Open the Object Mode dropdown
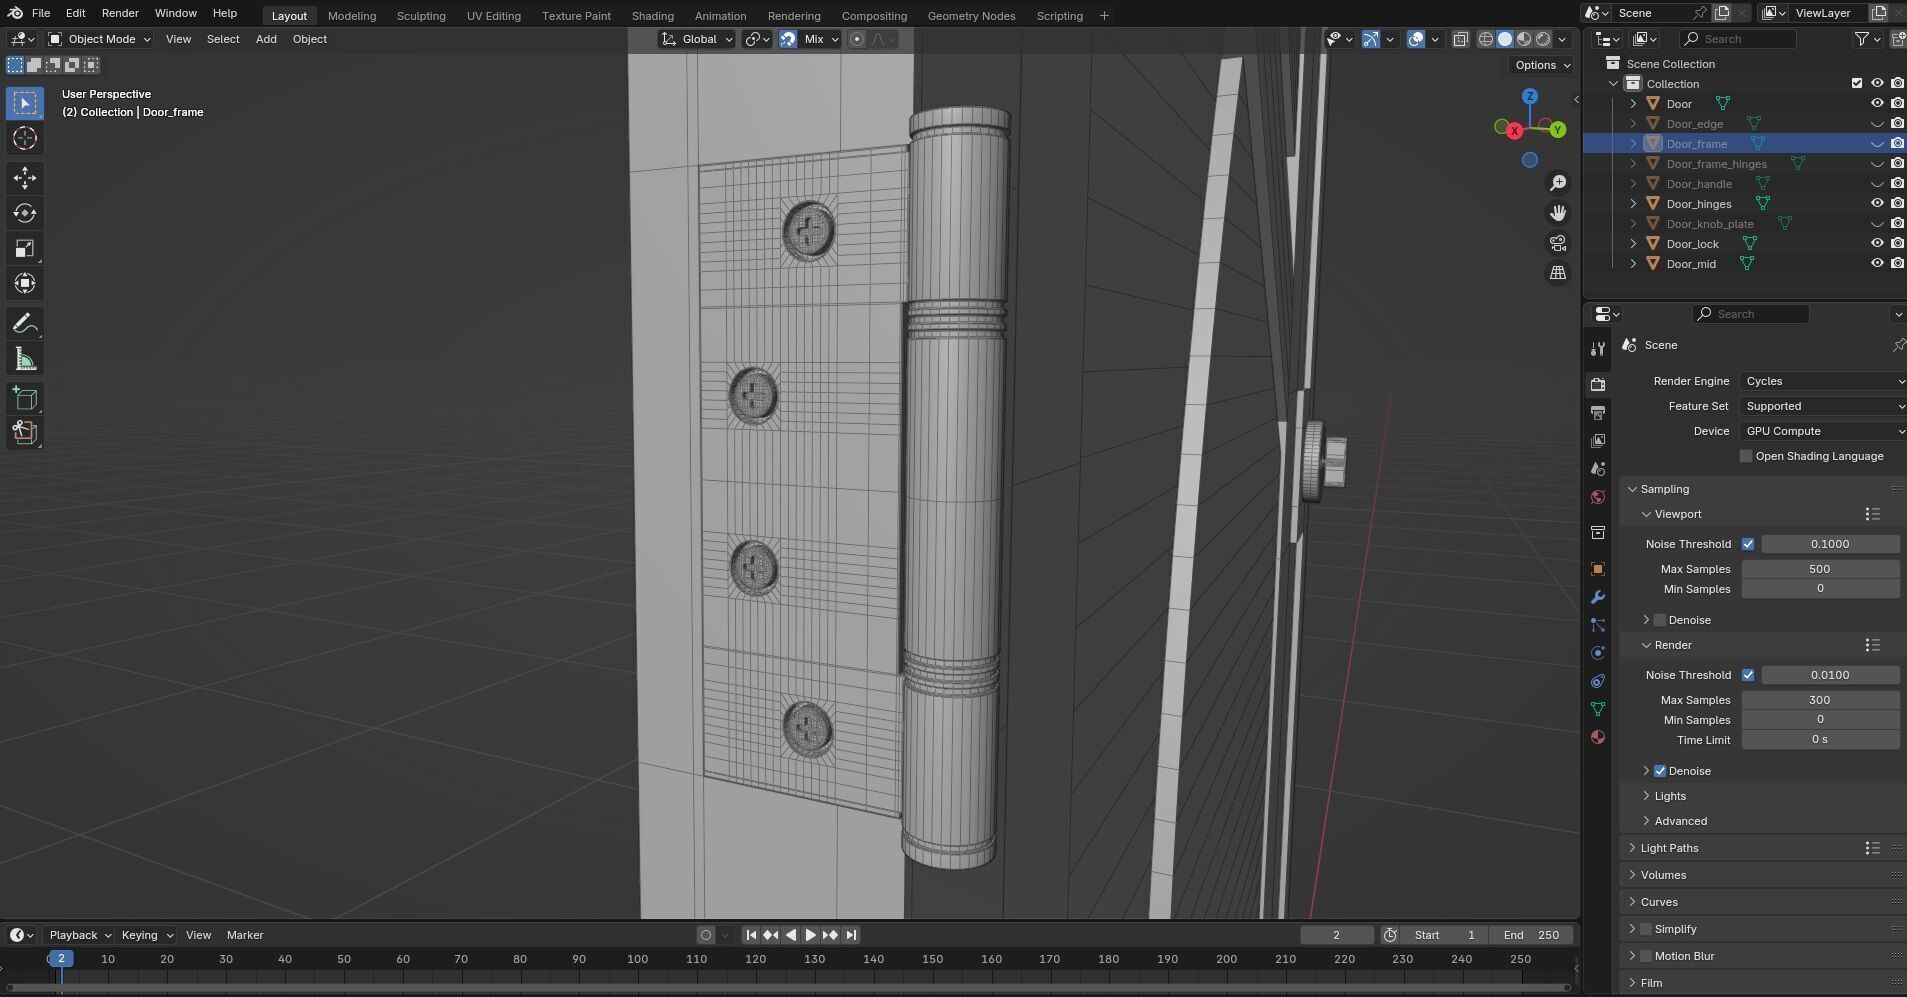This screenshot has width=1907, height=997. 100,39
